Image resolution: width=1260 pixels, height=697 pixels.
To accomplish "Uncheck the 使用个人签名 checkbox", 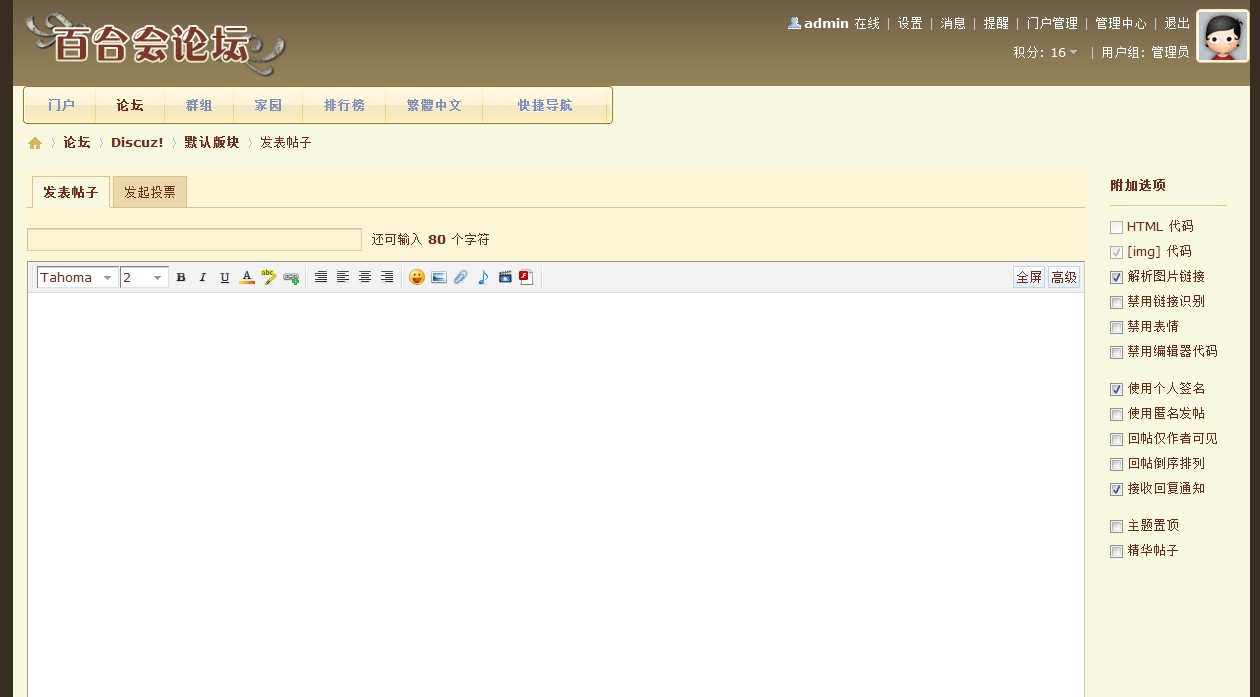I will [1116, 390].
